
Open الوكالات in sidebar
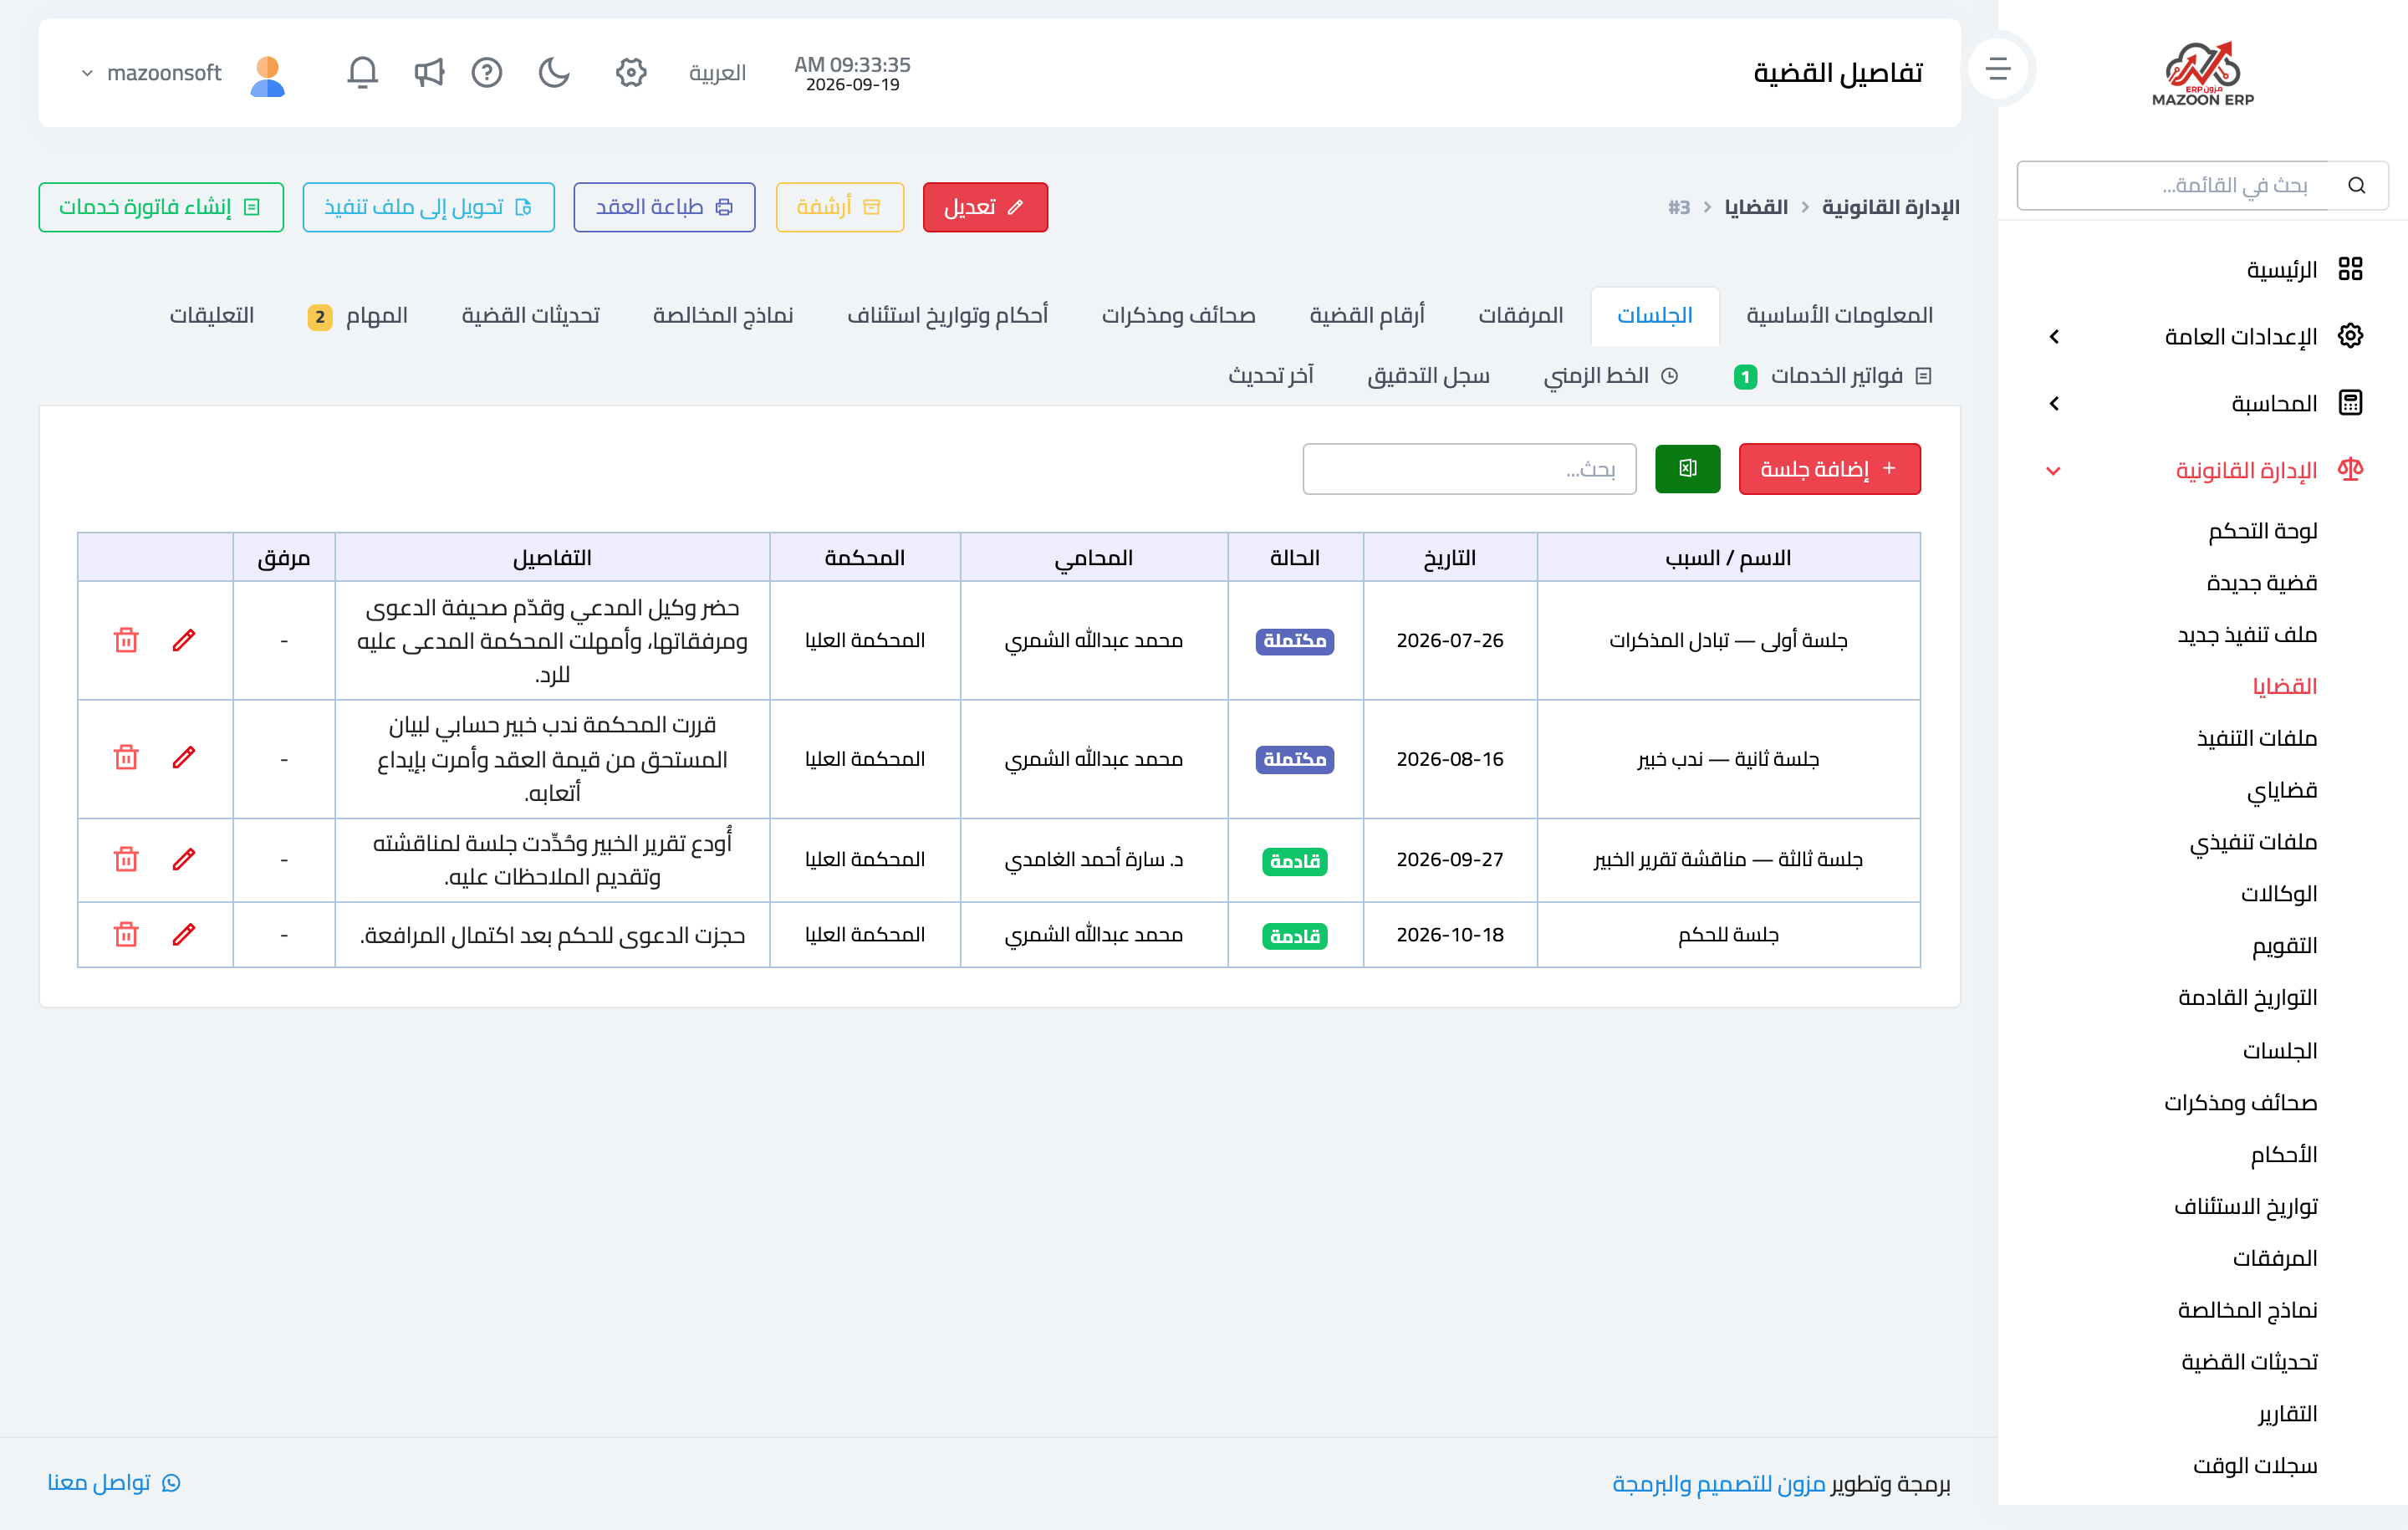click(2279, 894)
